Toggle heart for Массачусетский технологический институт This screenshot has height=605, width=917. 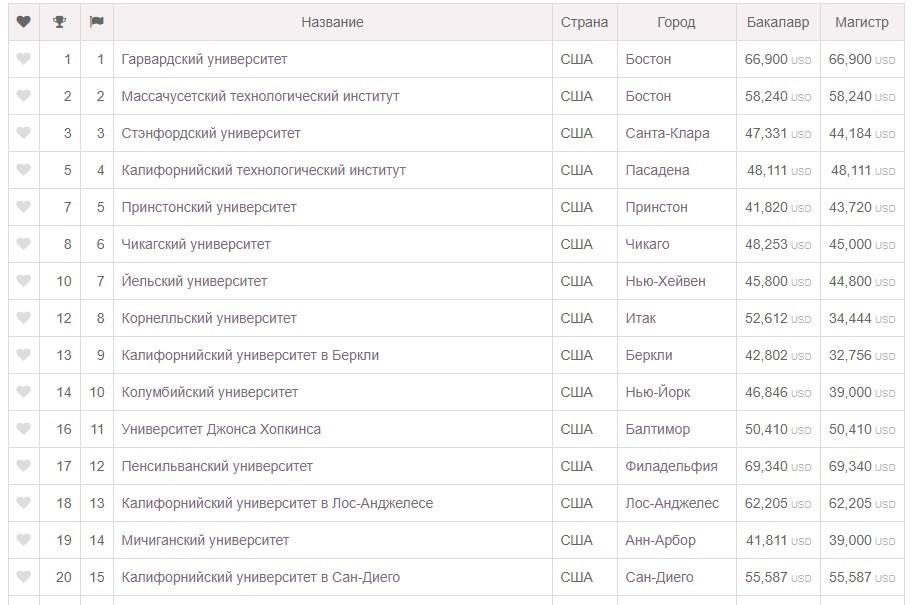23,95
